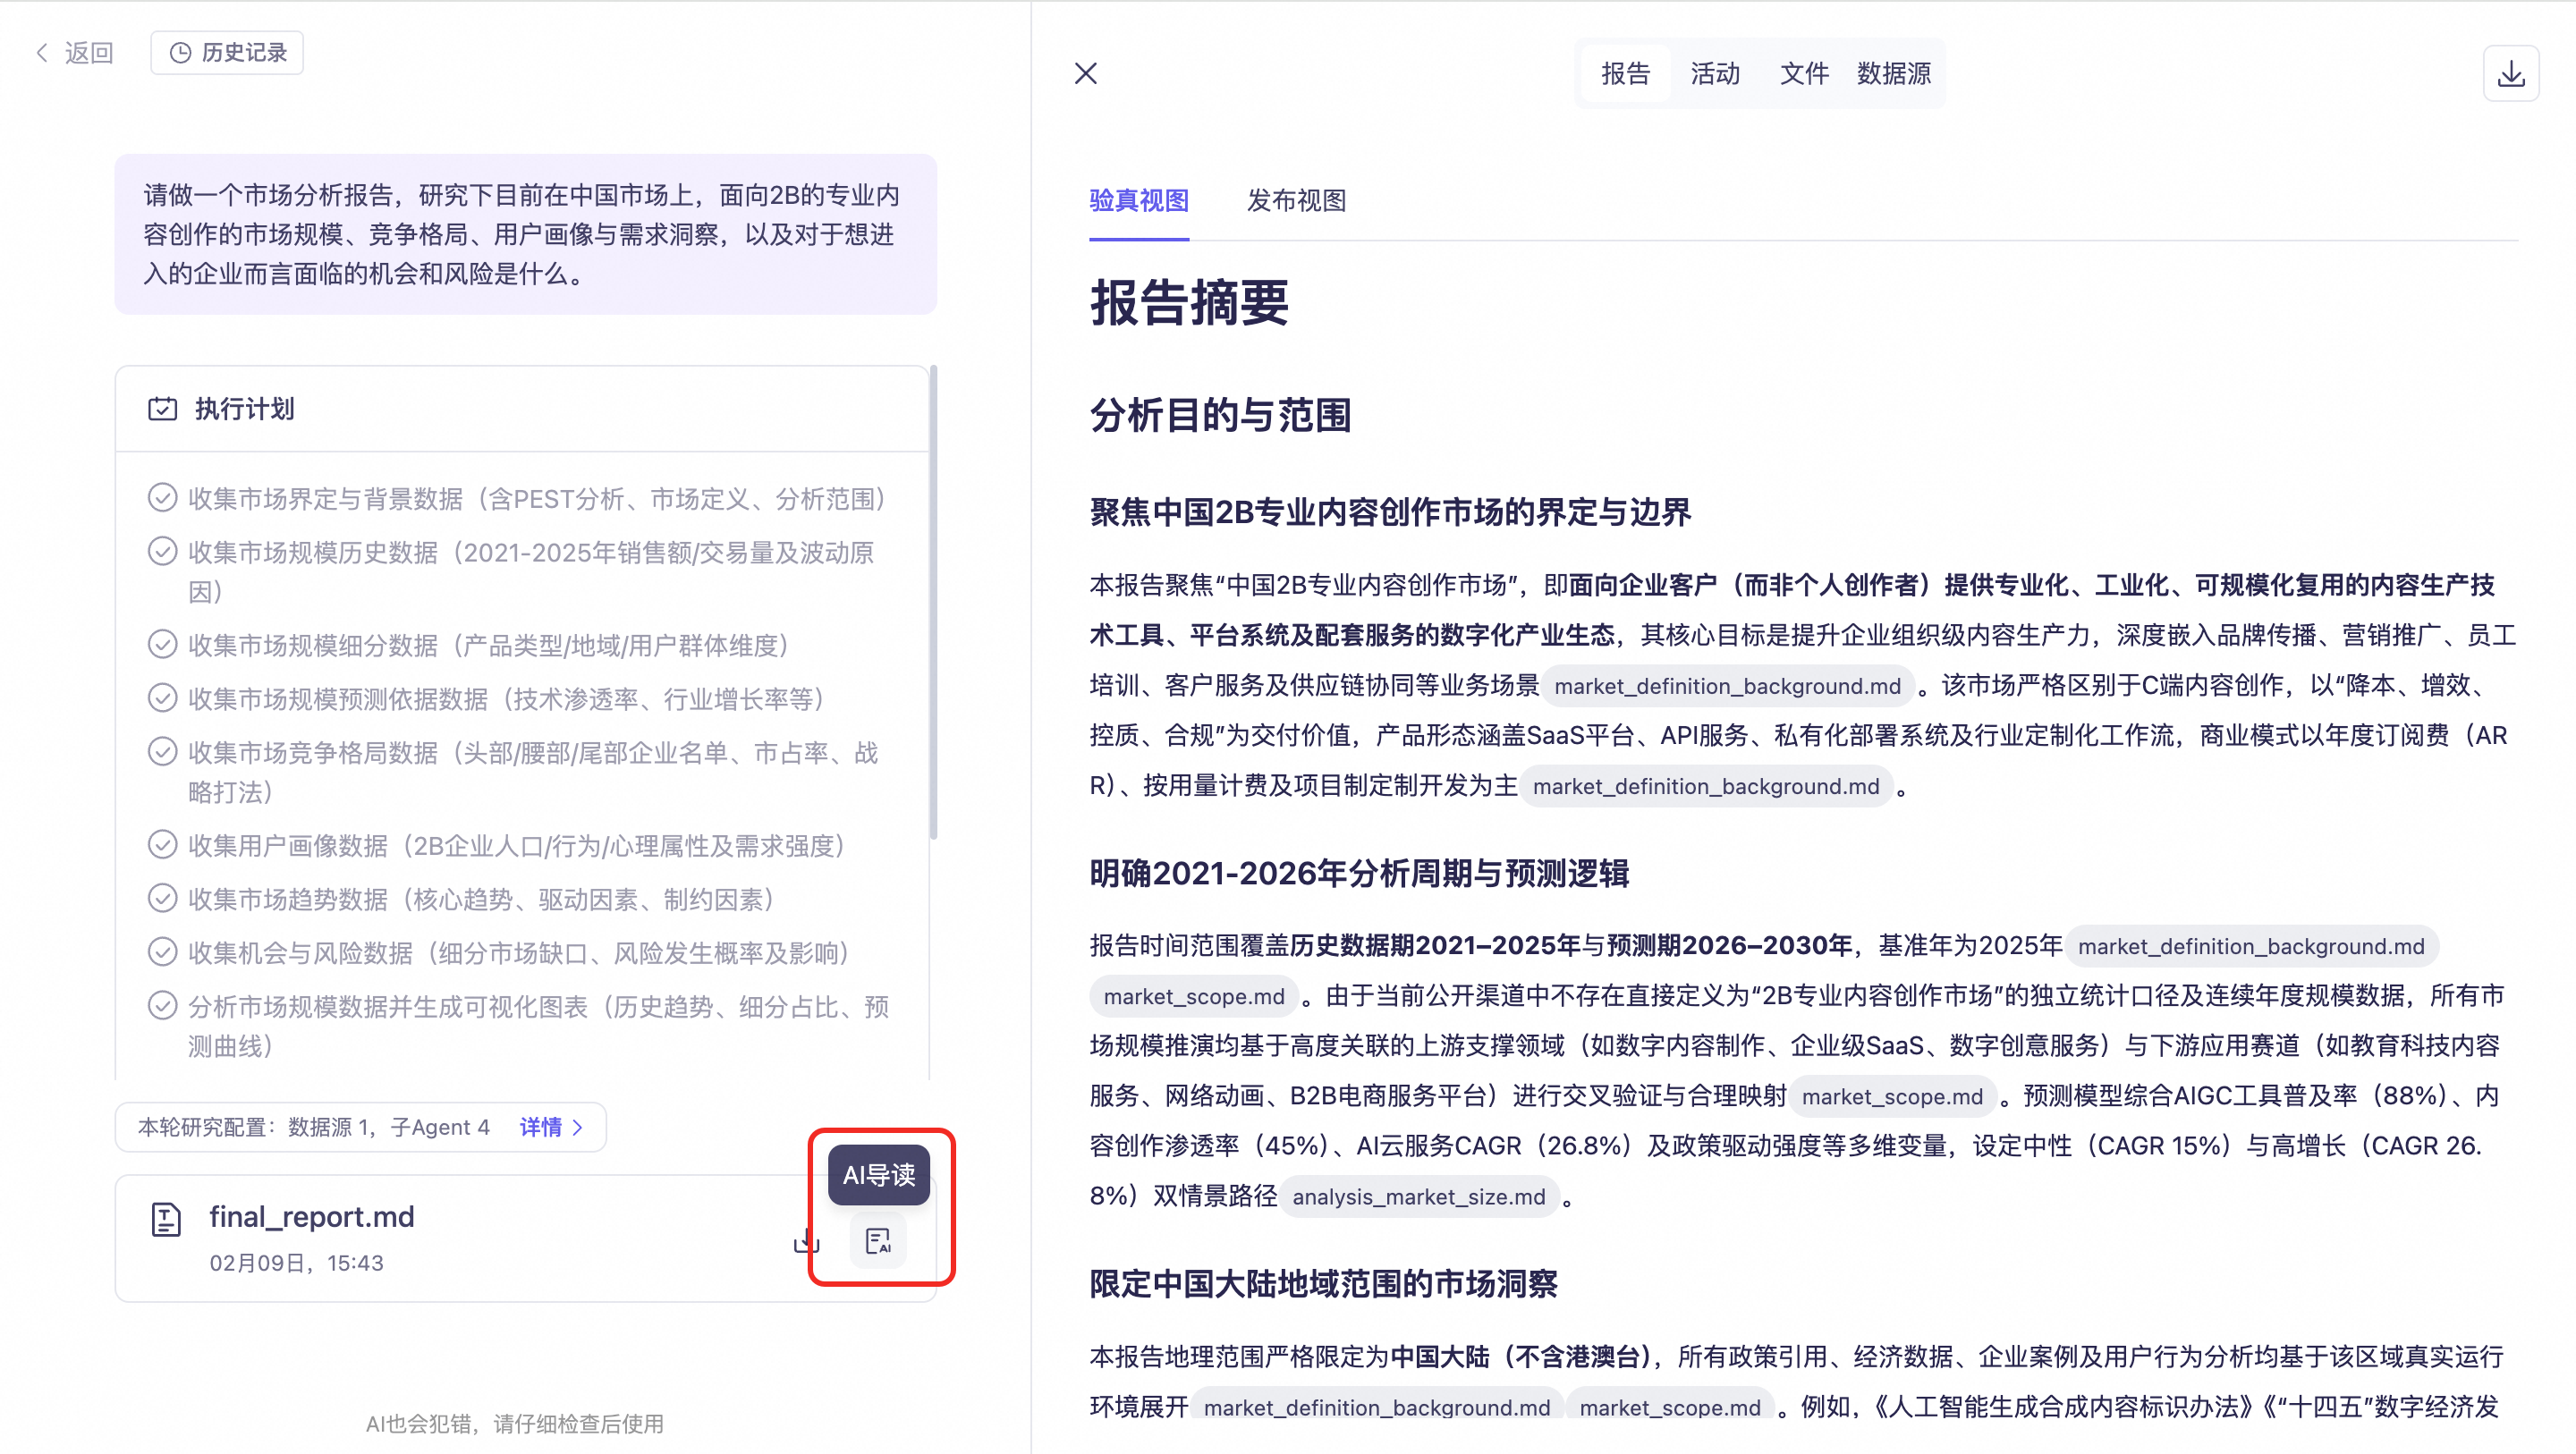The image size is (2576, 1454).
Task: Click check circle for 收集市场趋势数据 step
Action: (x=162, y=898)
